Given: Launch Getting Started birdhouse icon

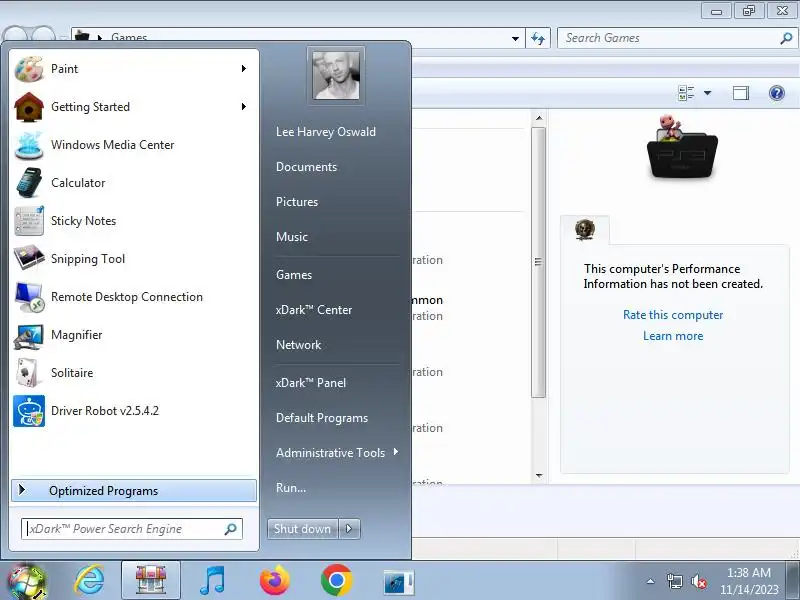Looking at the screenshot, I should (29, 107).
